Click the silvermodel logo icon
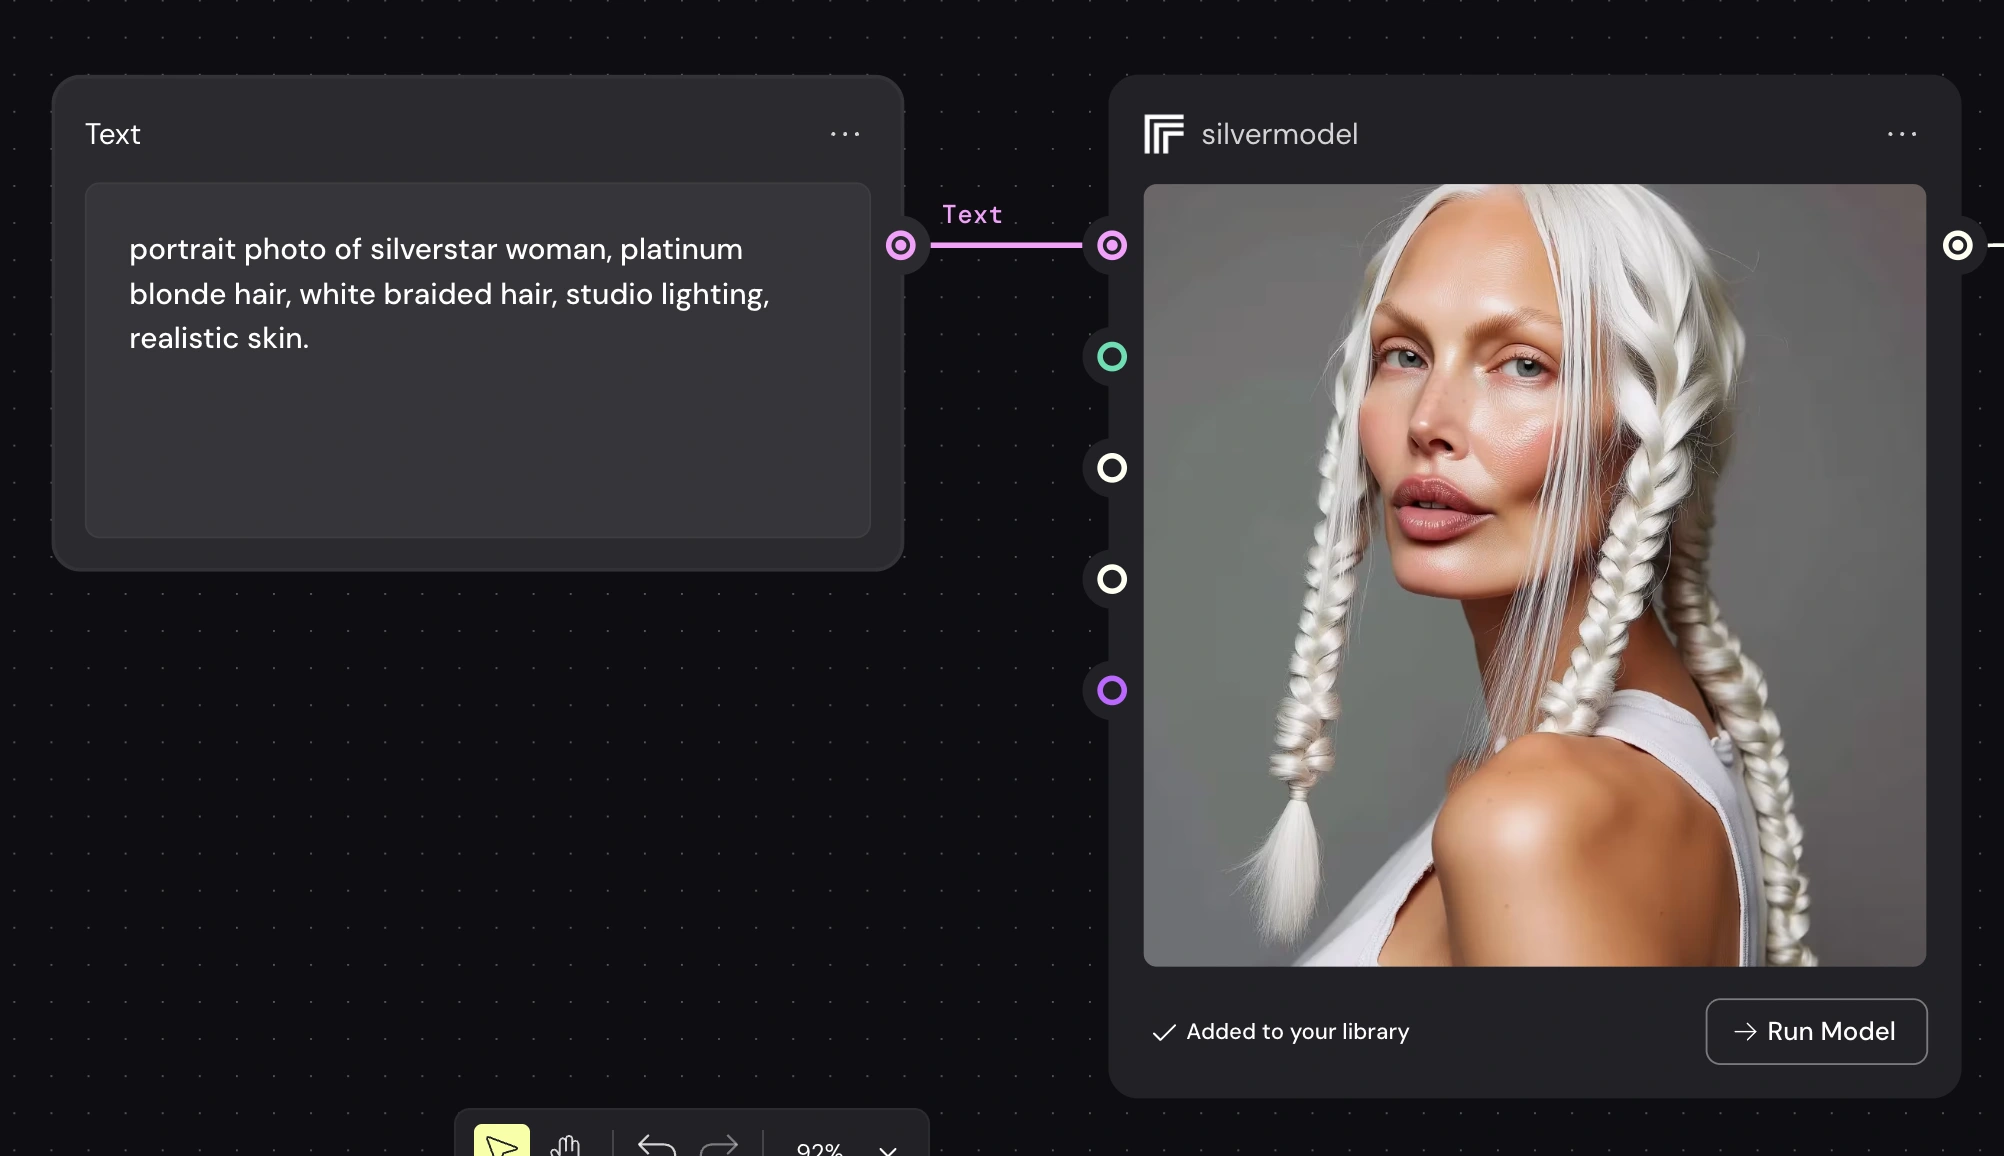 [1164, 134]
